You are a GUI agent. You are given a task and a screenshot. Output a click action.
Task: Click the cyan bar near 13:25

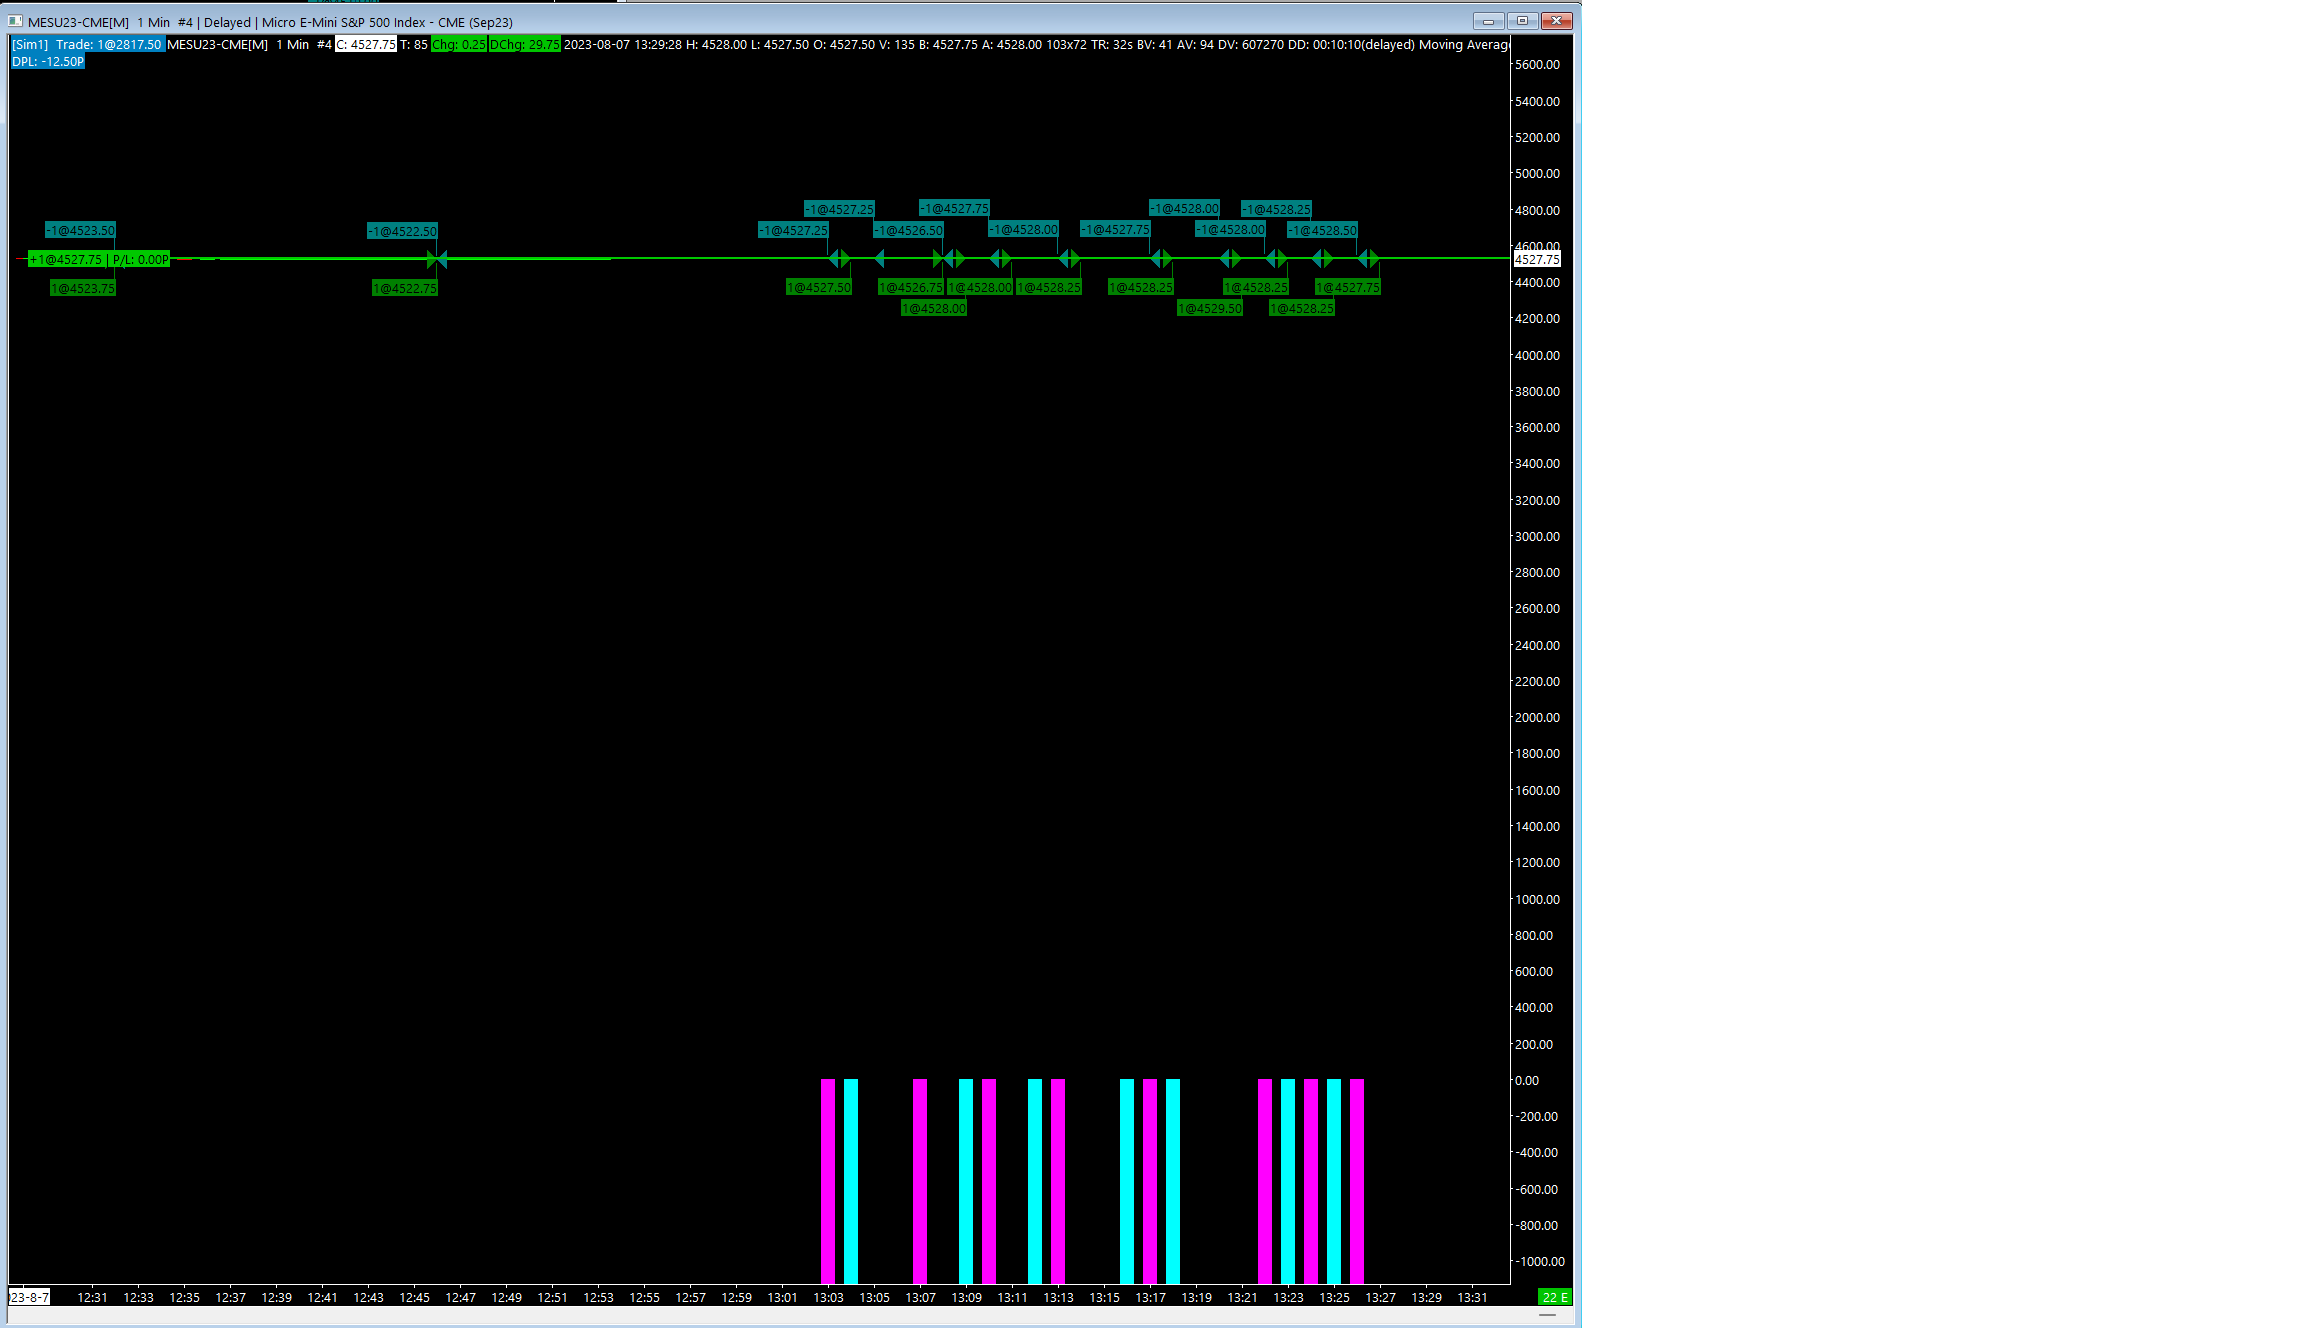coord(1334,1180)
